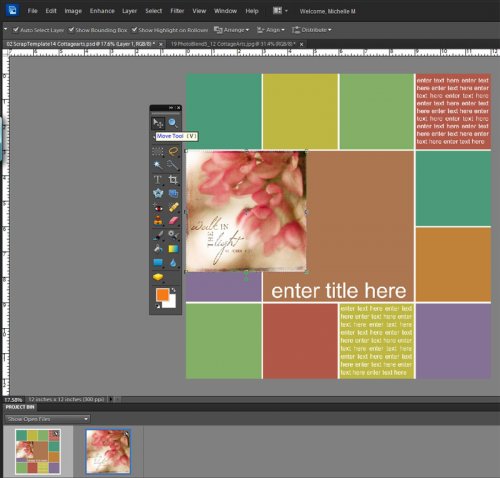Open the workspace layout switcher dropdown
The height and width of the screenshot is (478, 500).
pos(280,11)
